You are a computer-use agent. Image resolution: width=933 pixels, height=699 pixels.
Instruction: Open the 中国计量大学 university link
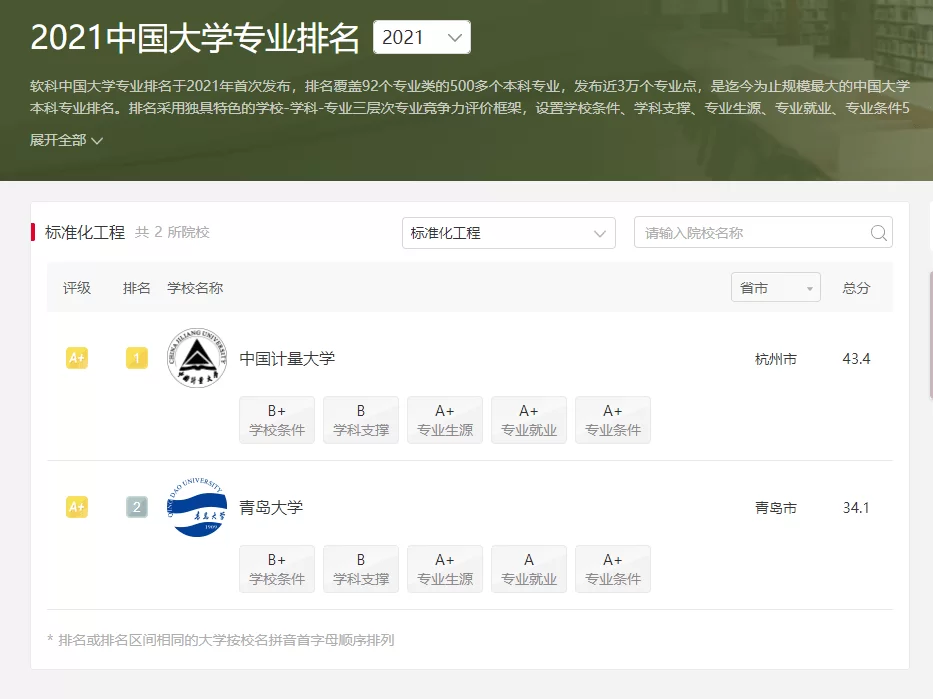[x=287, y=358]
